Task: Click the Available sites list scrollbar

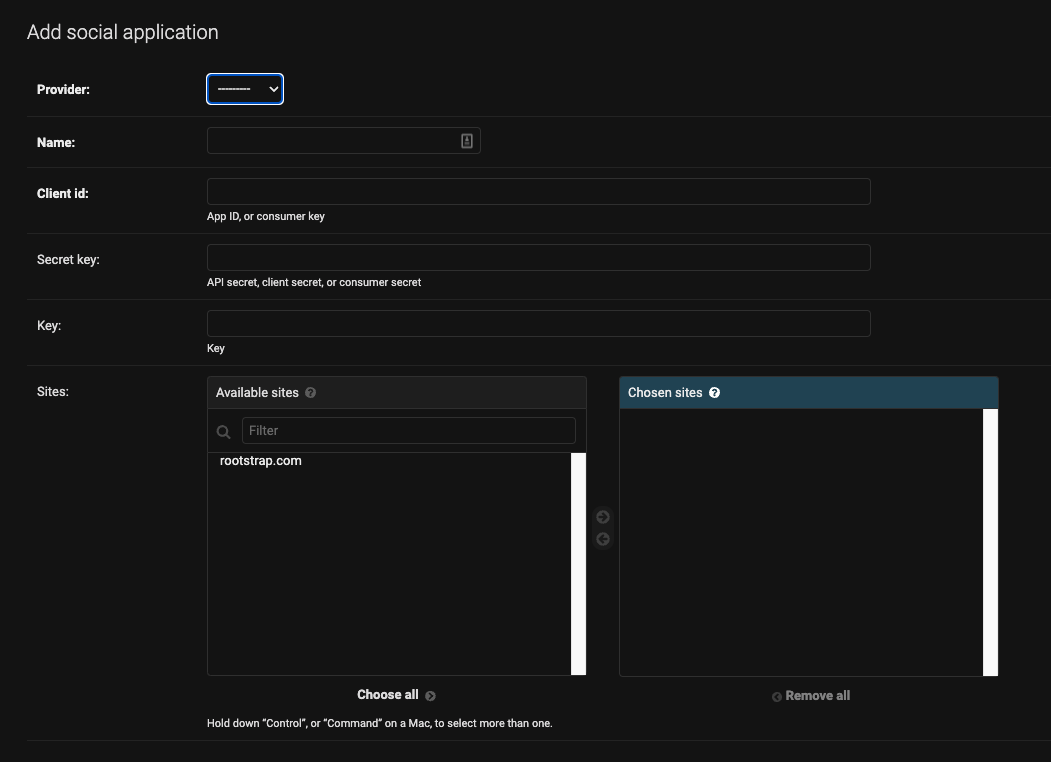Action: pyautogui.click(x=578, y=564)
